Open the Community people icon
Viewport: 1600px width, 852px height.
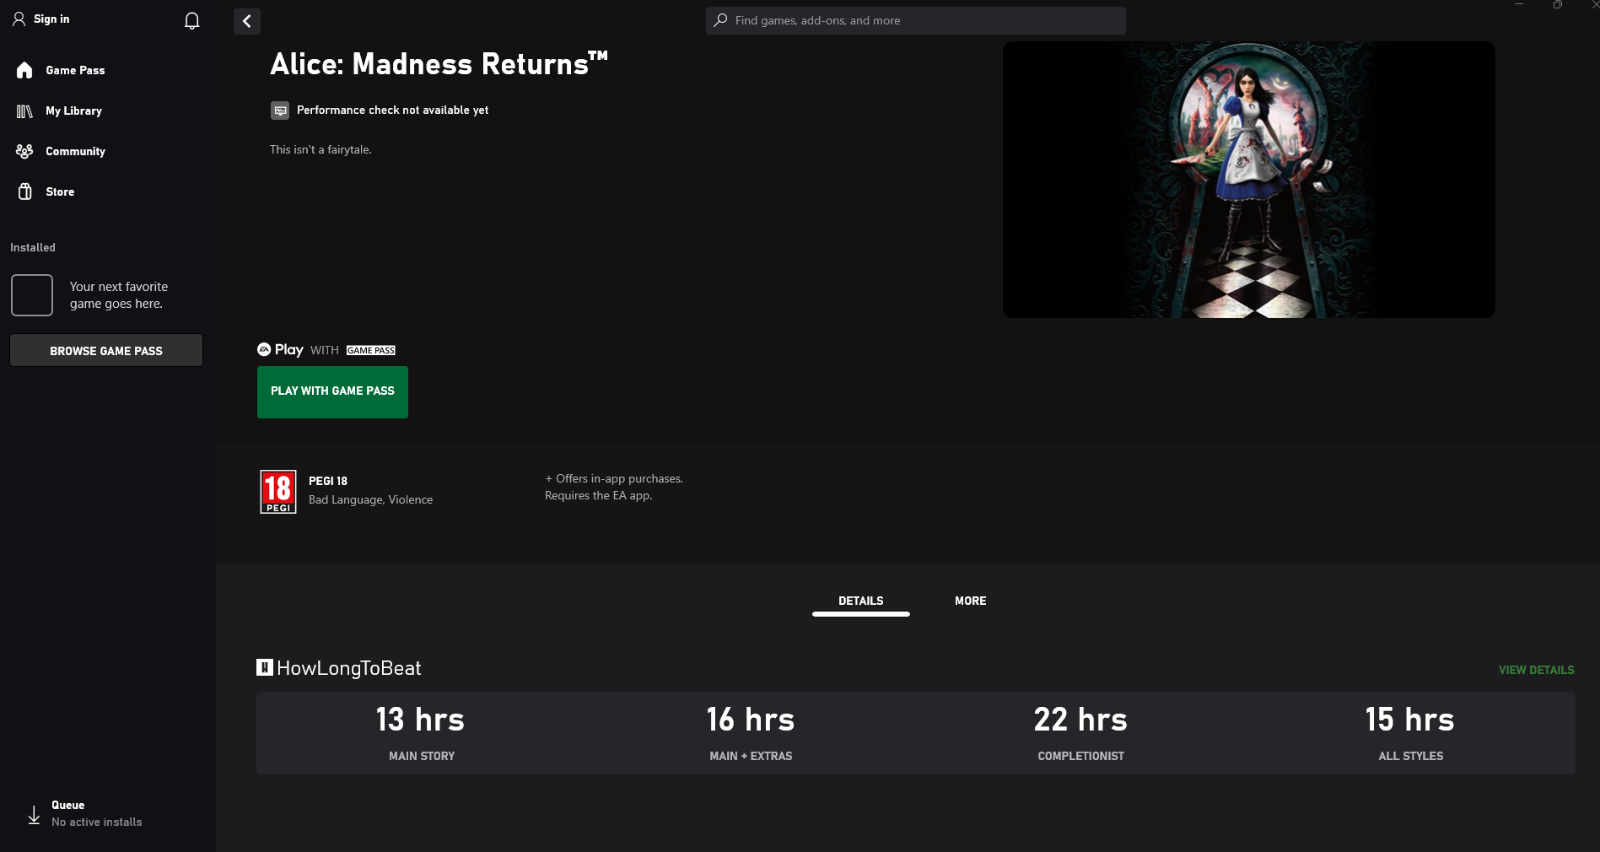pyautogui.click(x=25, y=151)
